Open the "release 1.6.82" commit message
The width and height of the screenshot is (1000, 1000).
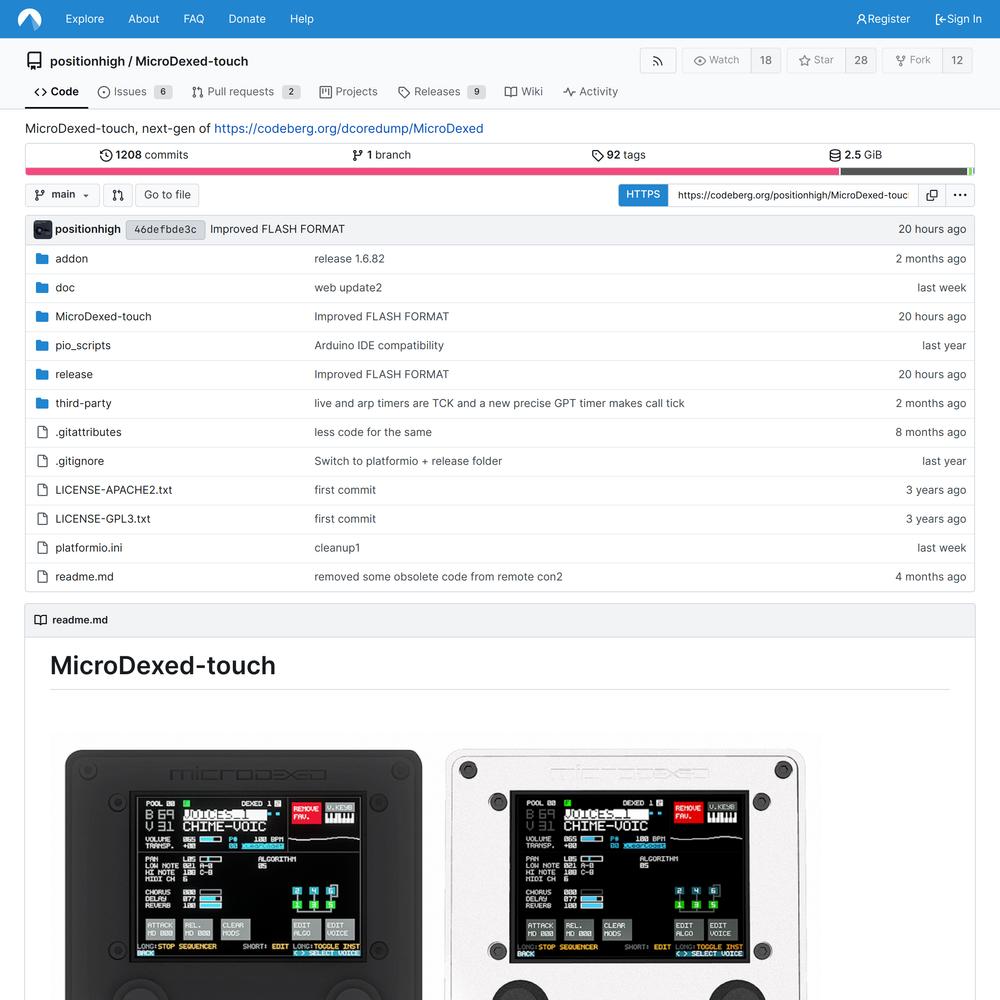point(349,259)
